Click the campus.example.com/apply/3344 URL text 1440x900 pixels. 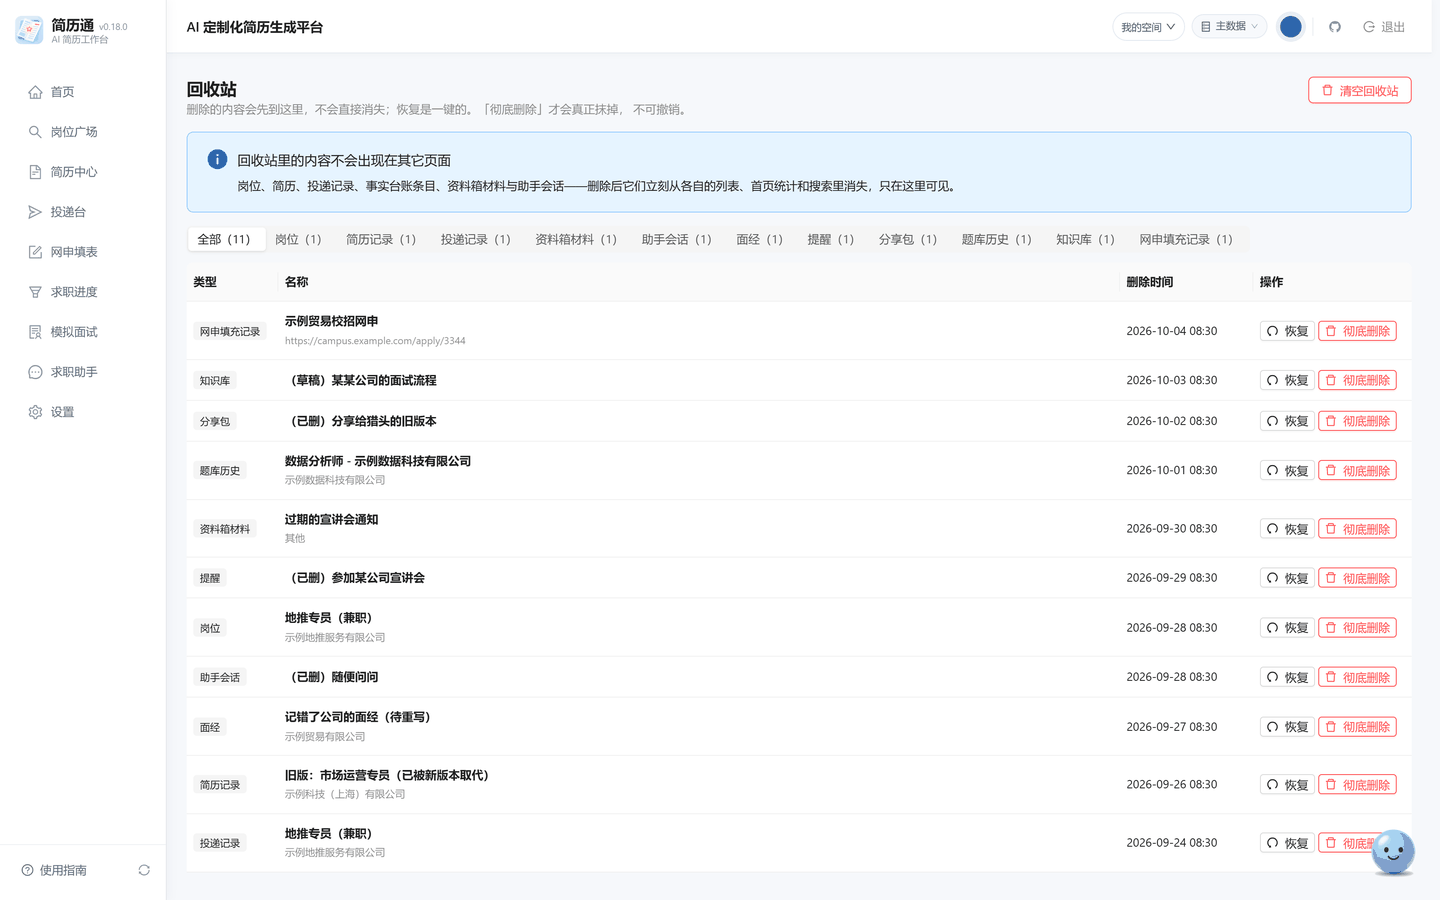click(x=375, y=341)
